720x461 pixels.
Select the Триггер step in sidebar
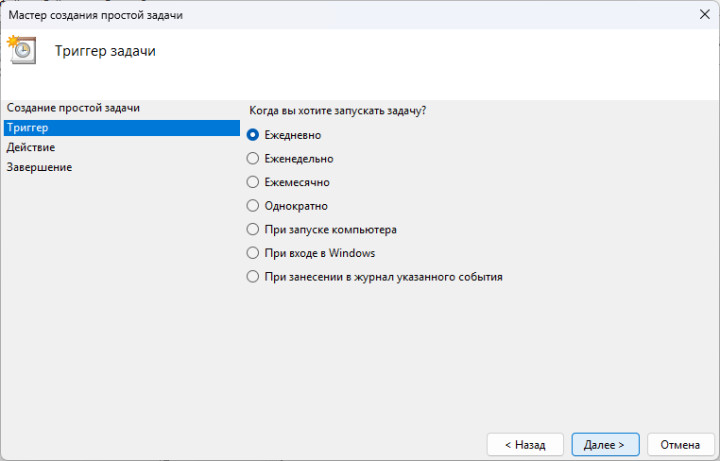(27, 128)
